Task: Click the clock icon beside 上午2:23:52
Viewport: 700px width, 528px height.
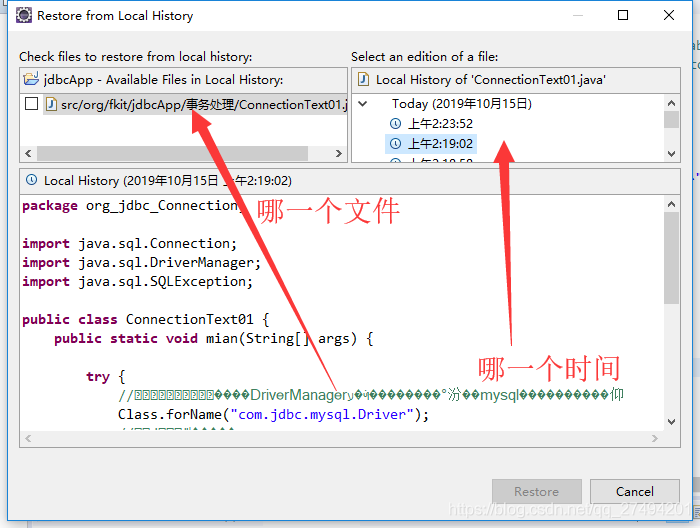Action: [x=396, y=124]
